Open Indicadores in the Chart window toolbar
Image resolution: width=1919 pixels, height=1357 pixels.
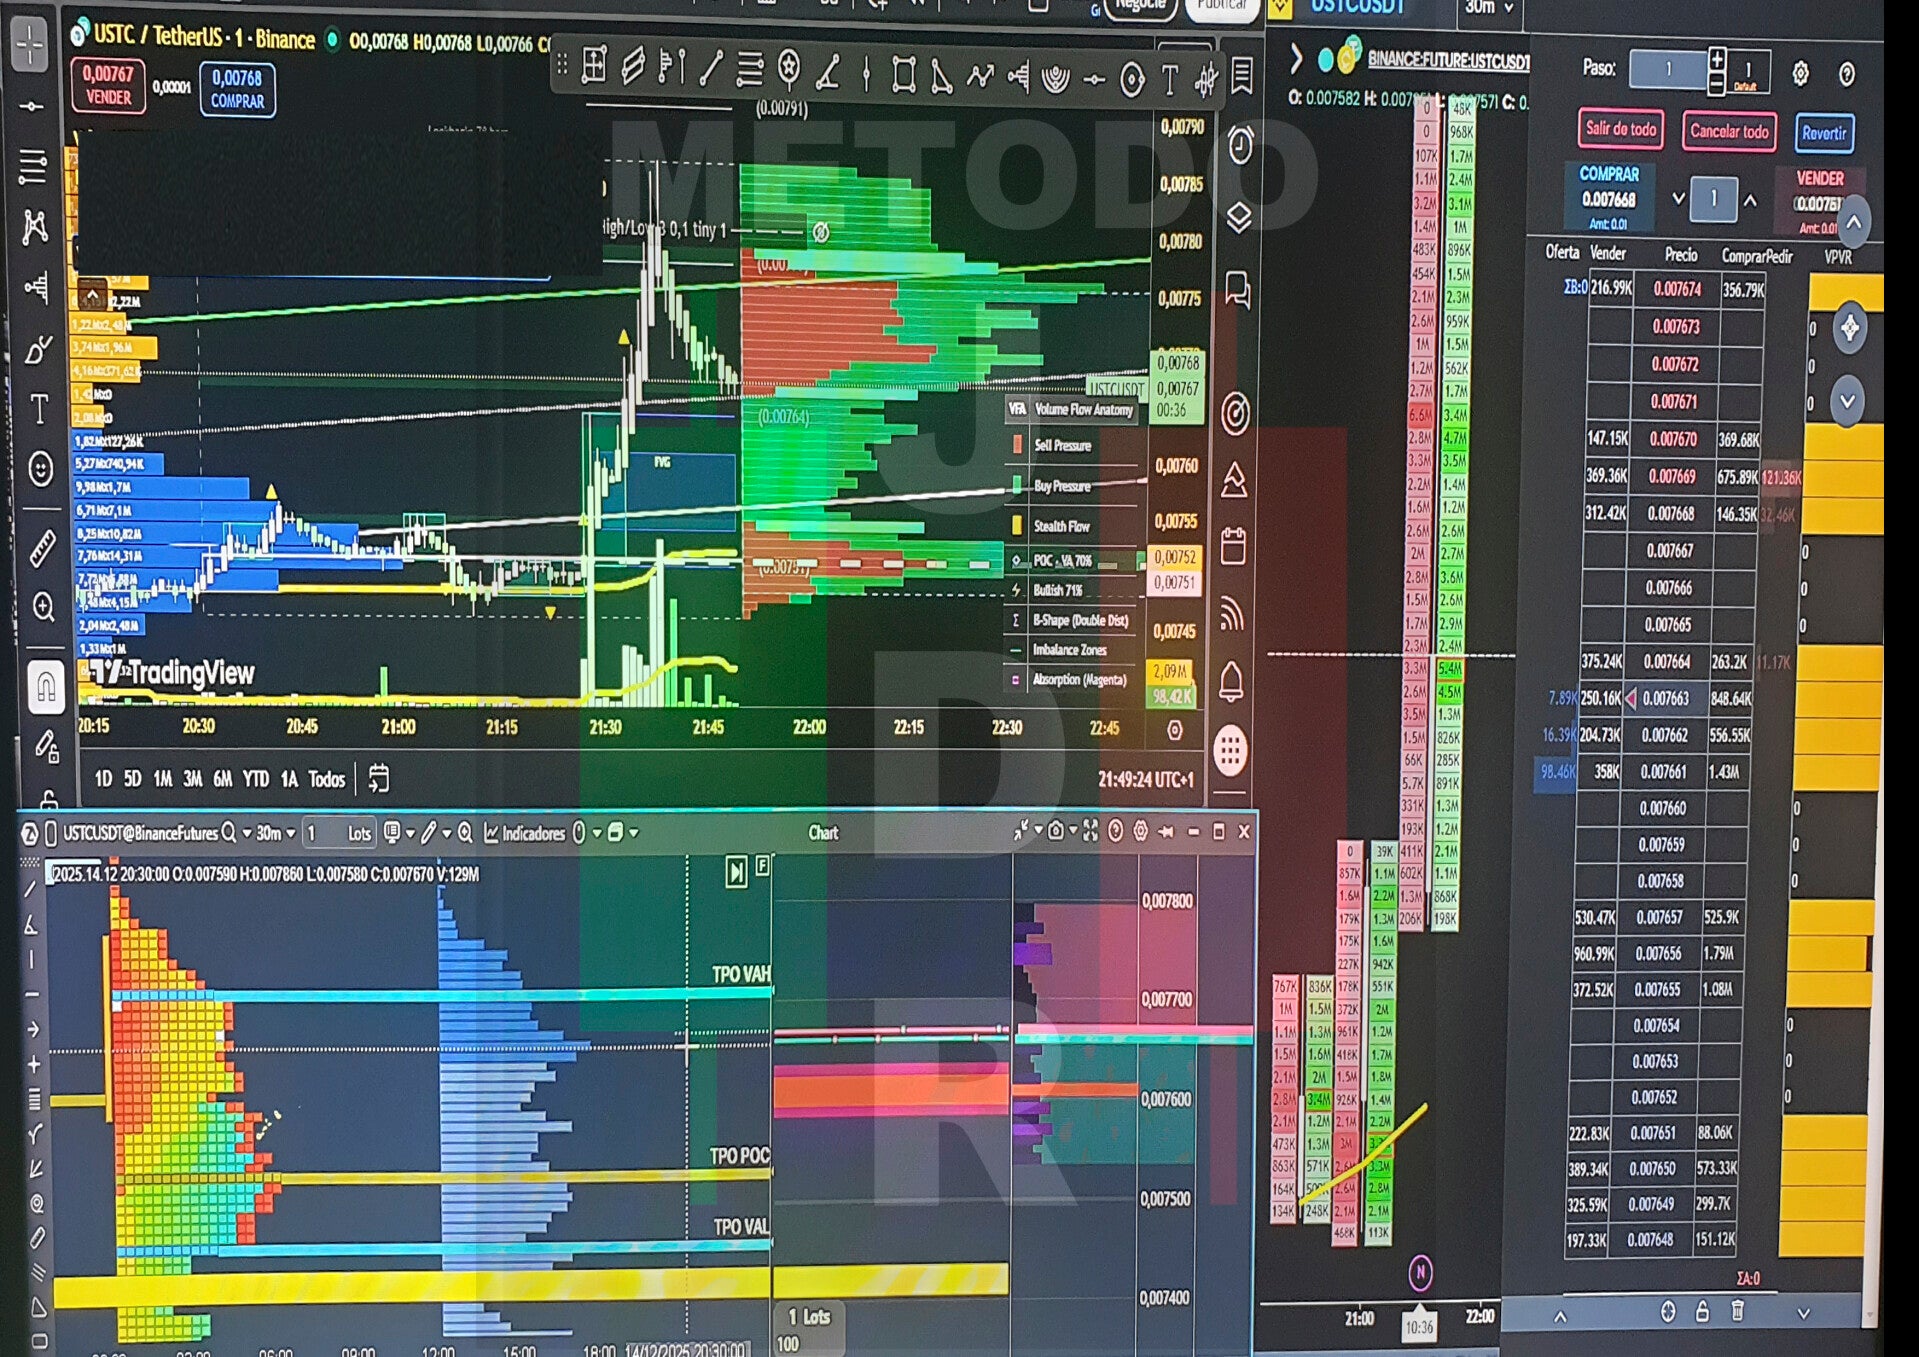click(x=525, y=833)
